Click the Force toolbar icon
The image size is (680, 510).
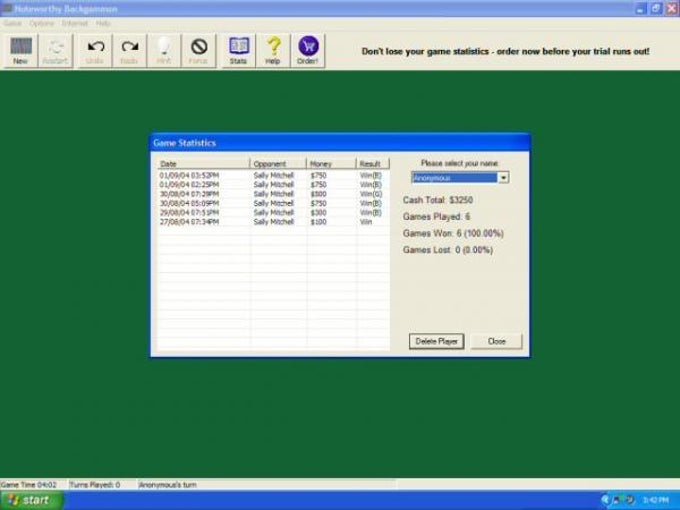199,51
